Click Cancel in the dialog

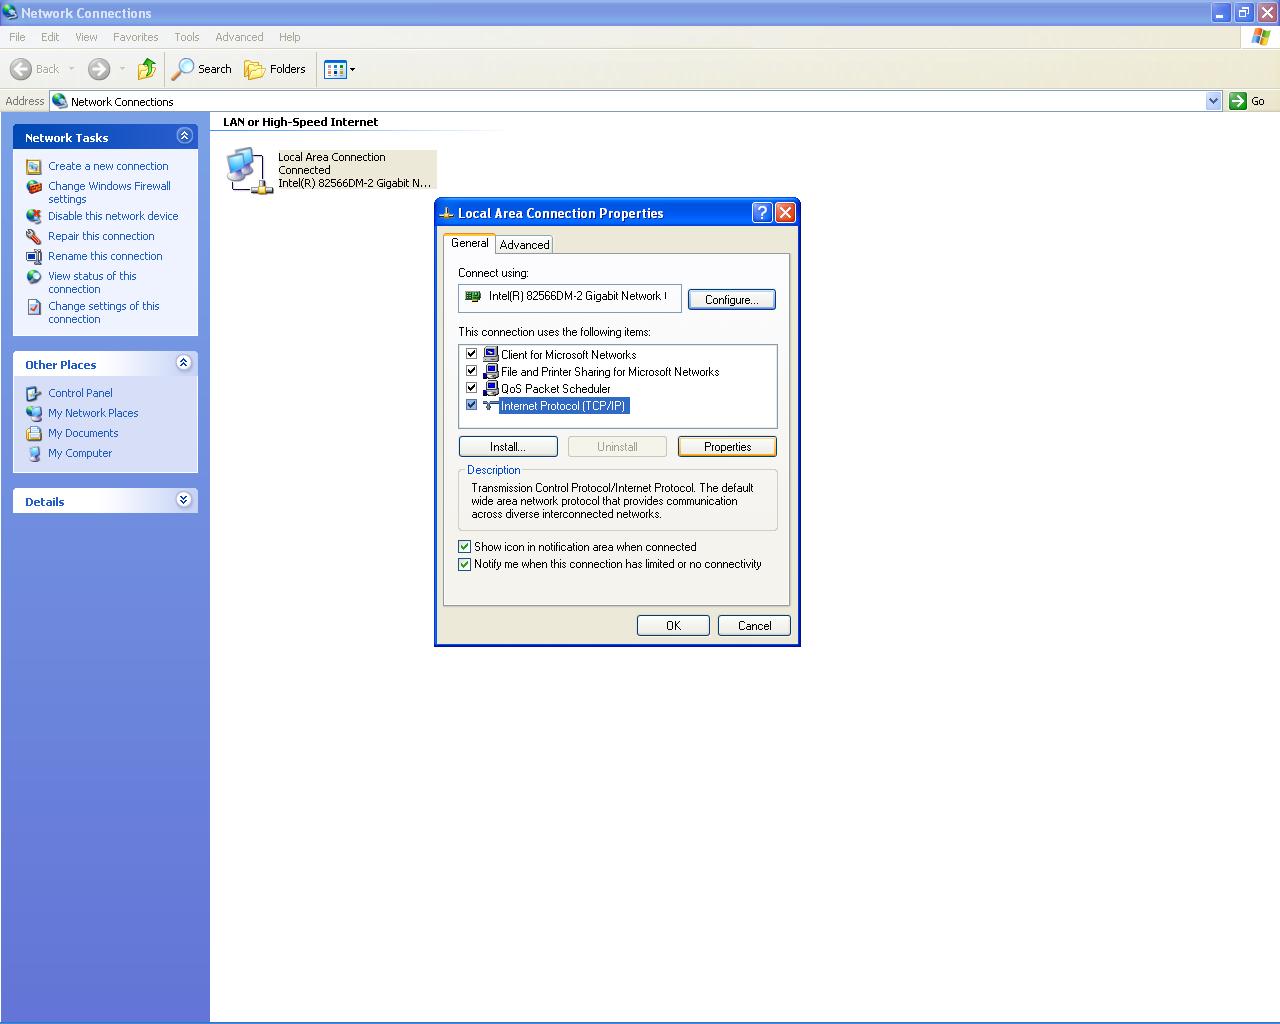pyautogui.click(x=754, y=625)
